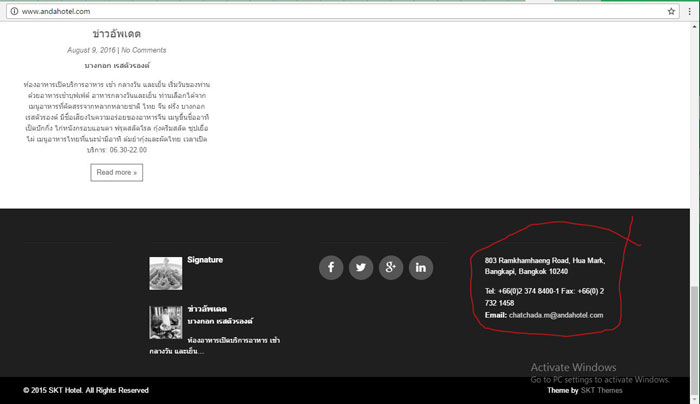Click the scrollbar down arrow

tap(694, 398)
